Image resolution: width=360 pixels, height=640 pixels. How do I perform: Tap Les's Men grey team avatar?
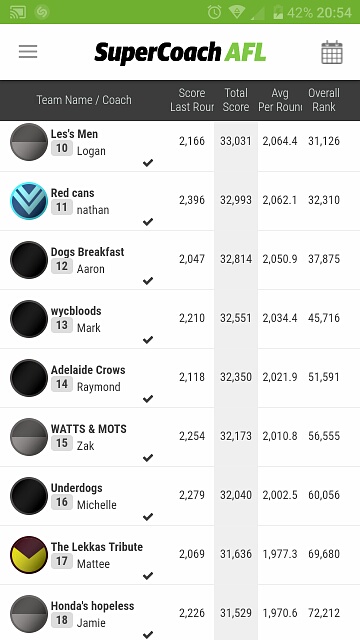[x=29, y=142]
